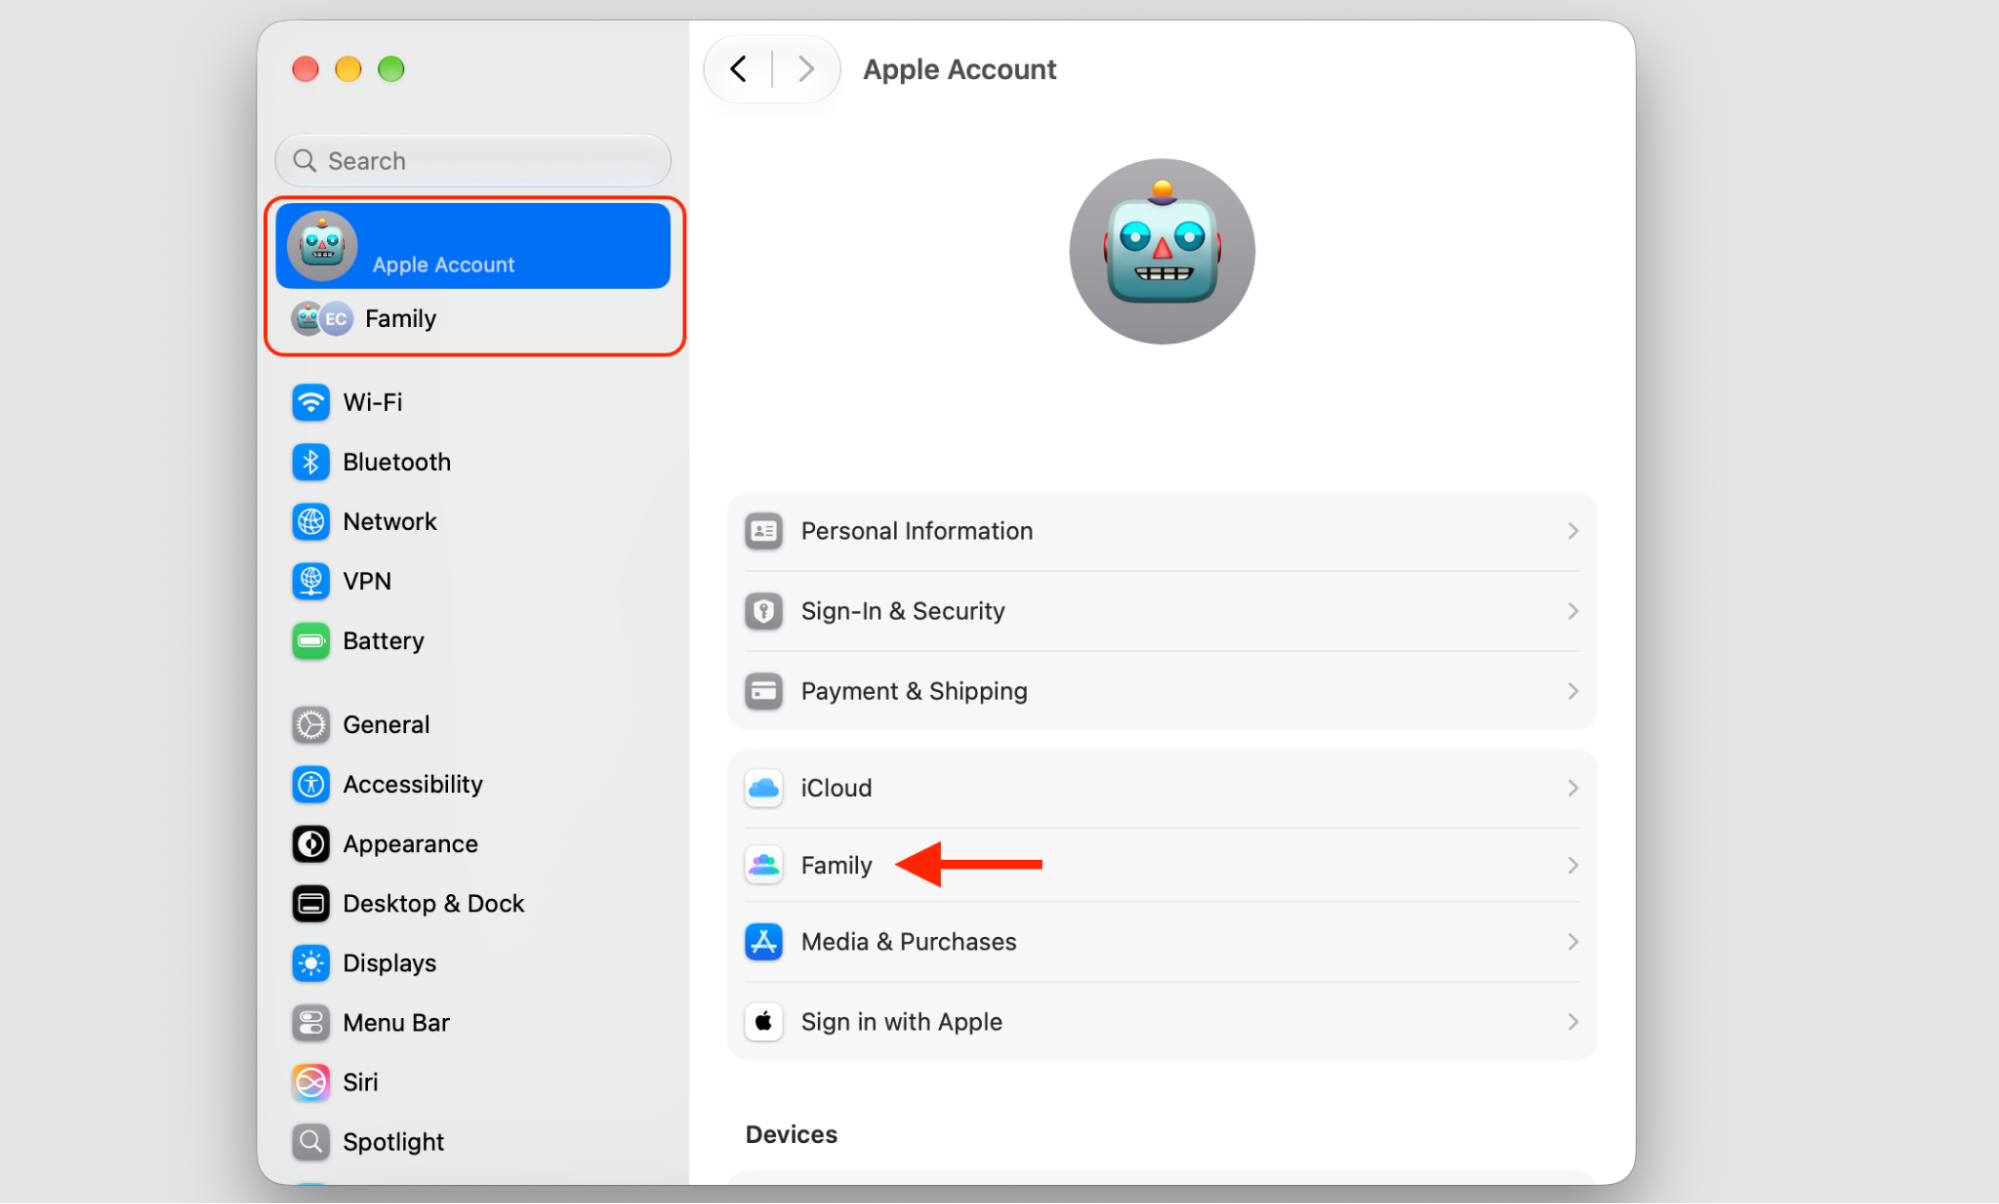The image size is (1999, 1204).
Task: Open Personal Information row label
Action: tap(917, 531)
